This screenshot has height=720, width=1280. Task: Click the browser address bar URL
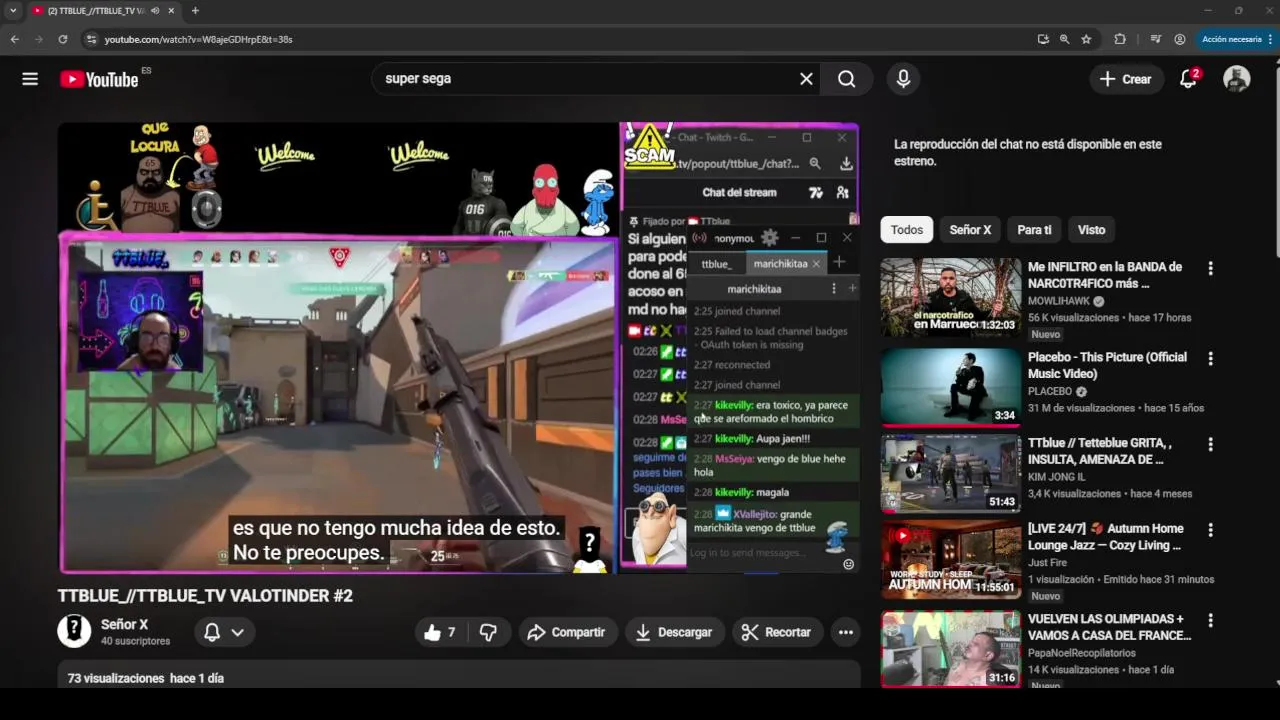[199, 39]
